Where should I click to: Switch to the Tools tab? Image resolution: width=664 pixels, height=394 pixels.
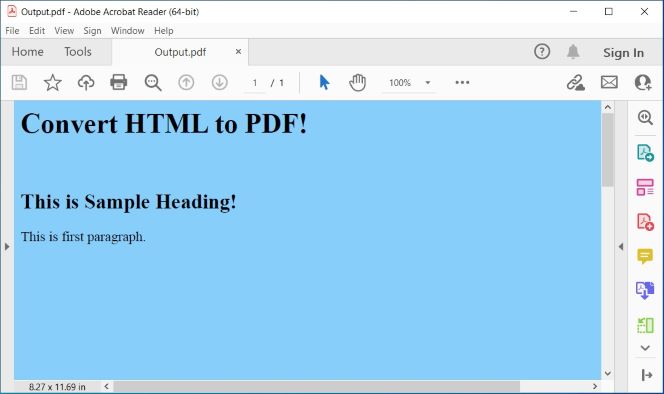pyautogui.click(x=78, y=52)
